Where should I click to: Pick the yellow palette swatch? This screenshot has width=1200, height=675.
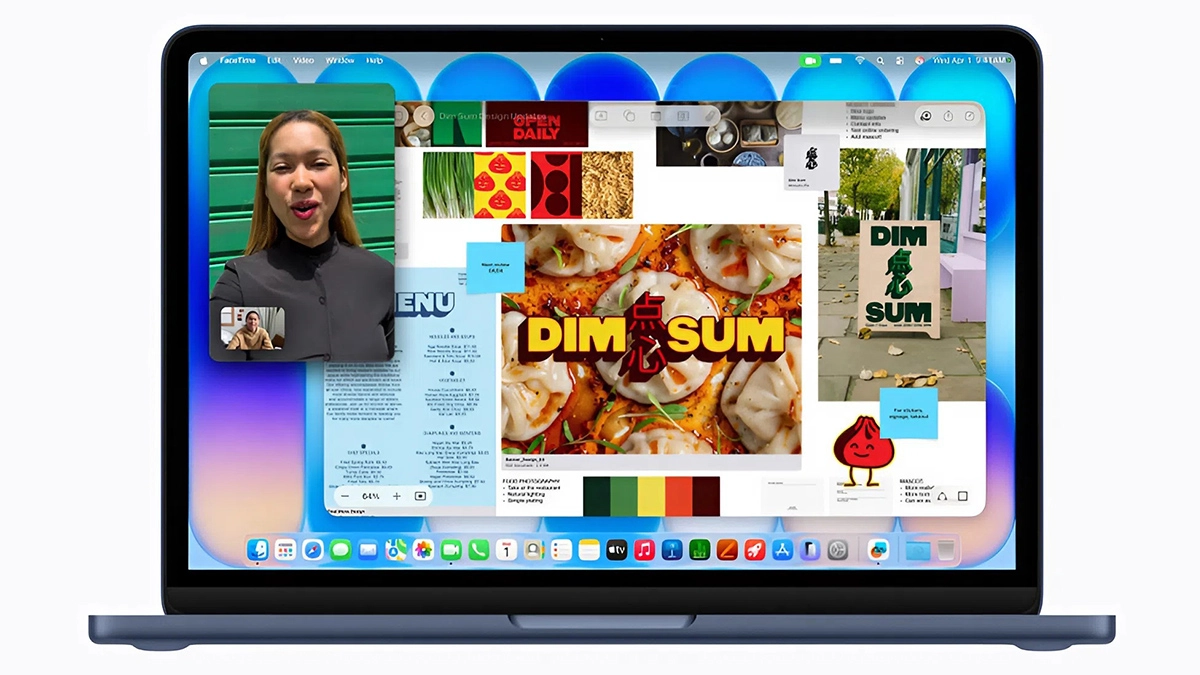[x=651, y=496]
